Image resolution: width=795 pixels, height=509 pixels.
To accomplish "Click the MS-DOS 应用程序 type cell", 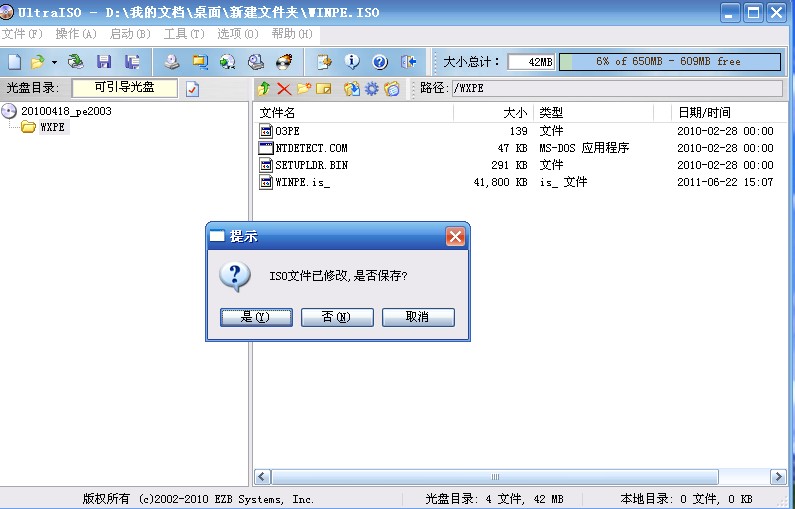I will click(584, 148).
